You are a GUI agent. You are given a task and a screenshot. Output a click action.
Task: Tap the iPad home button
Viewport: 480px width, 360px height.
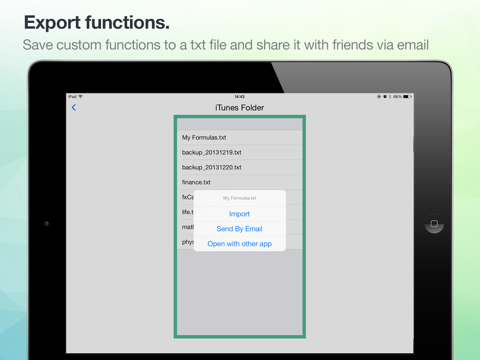pos(434,223)
